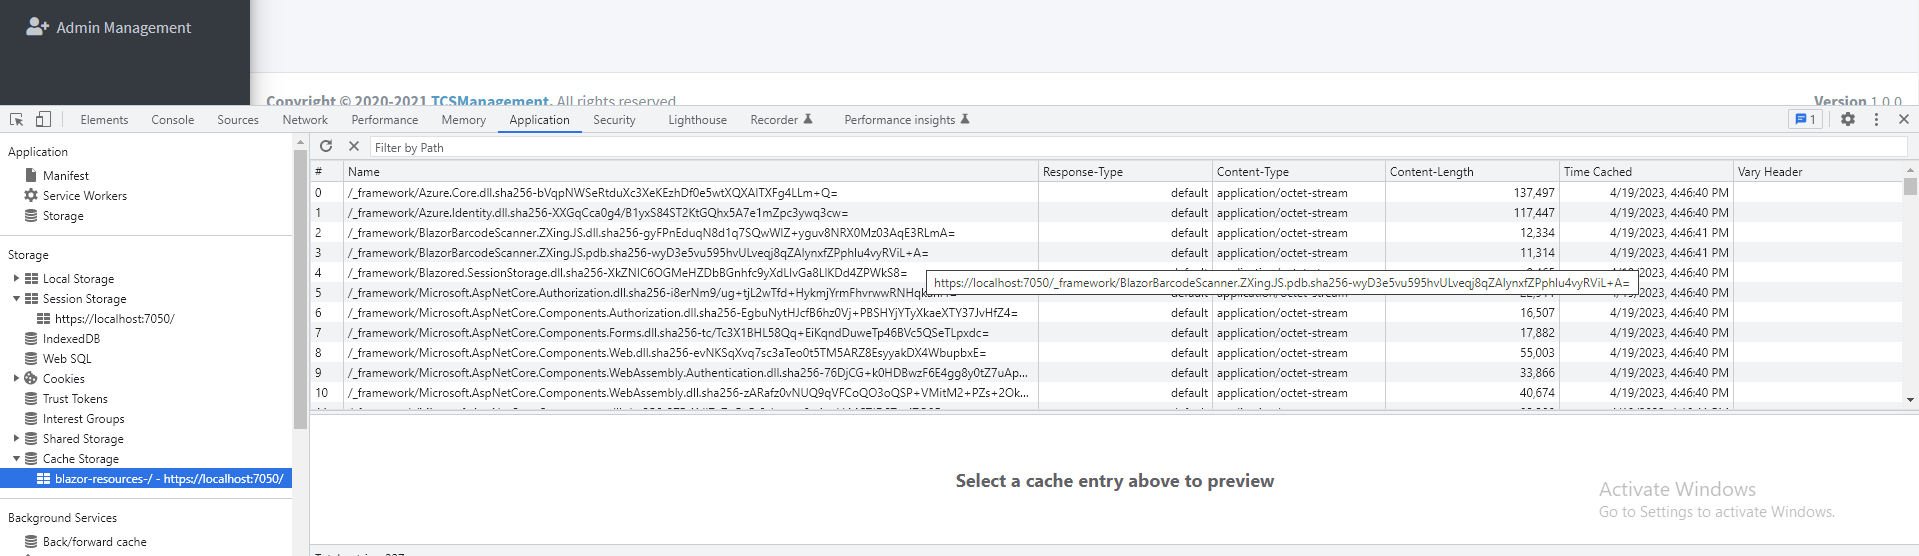Delete selected cache entry with X icon
1919x556 pixels.
pos(354,146)
